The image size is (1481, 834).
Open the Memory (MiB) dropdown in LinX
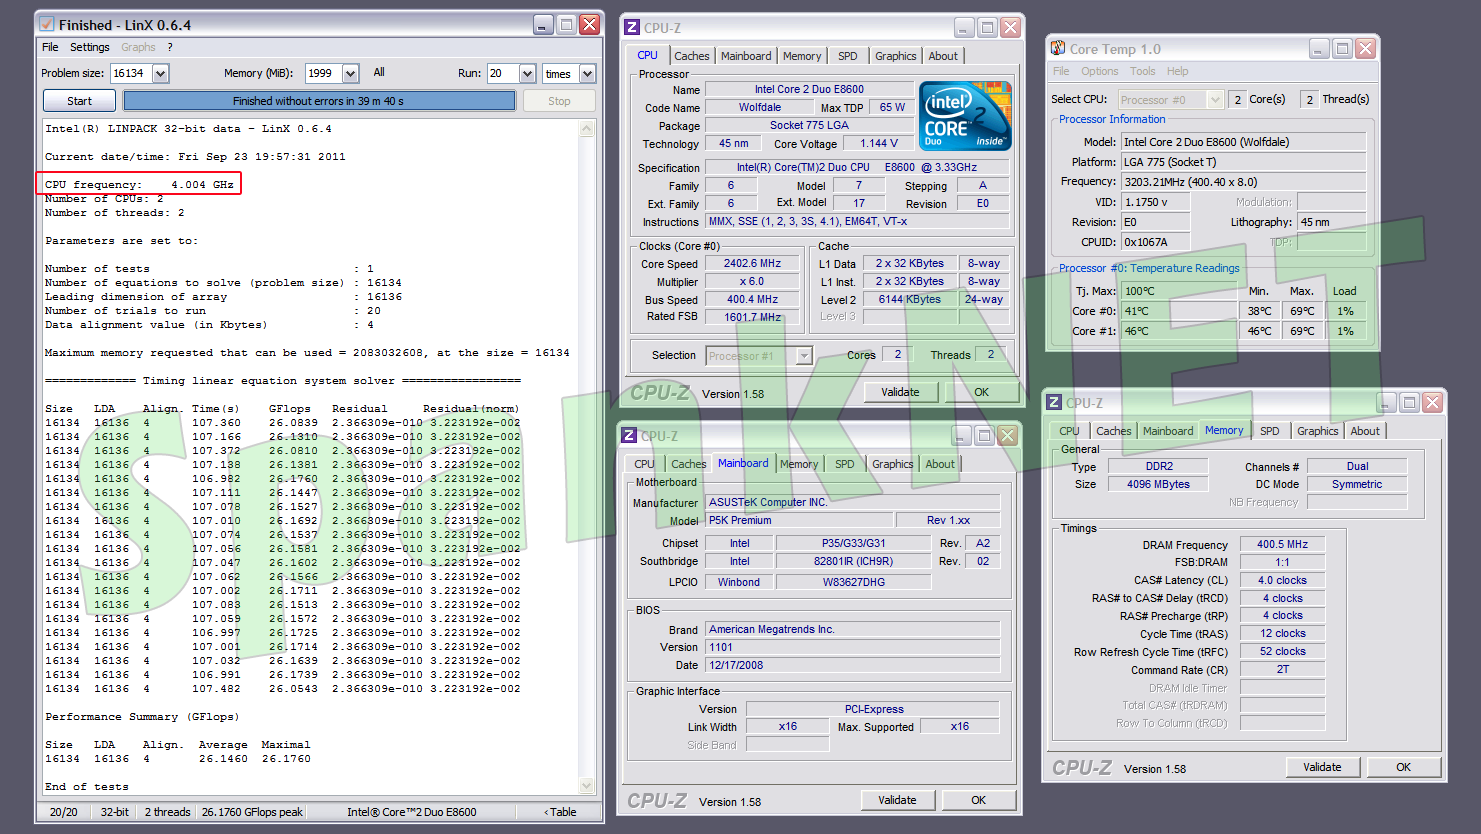click(x=350, y=73)
